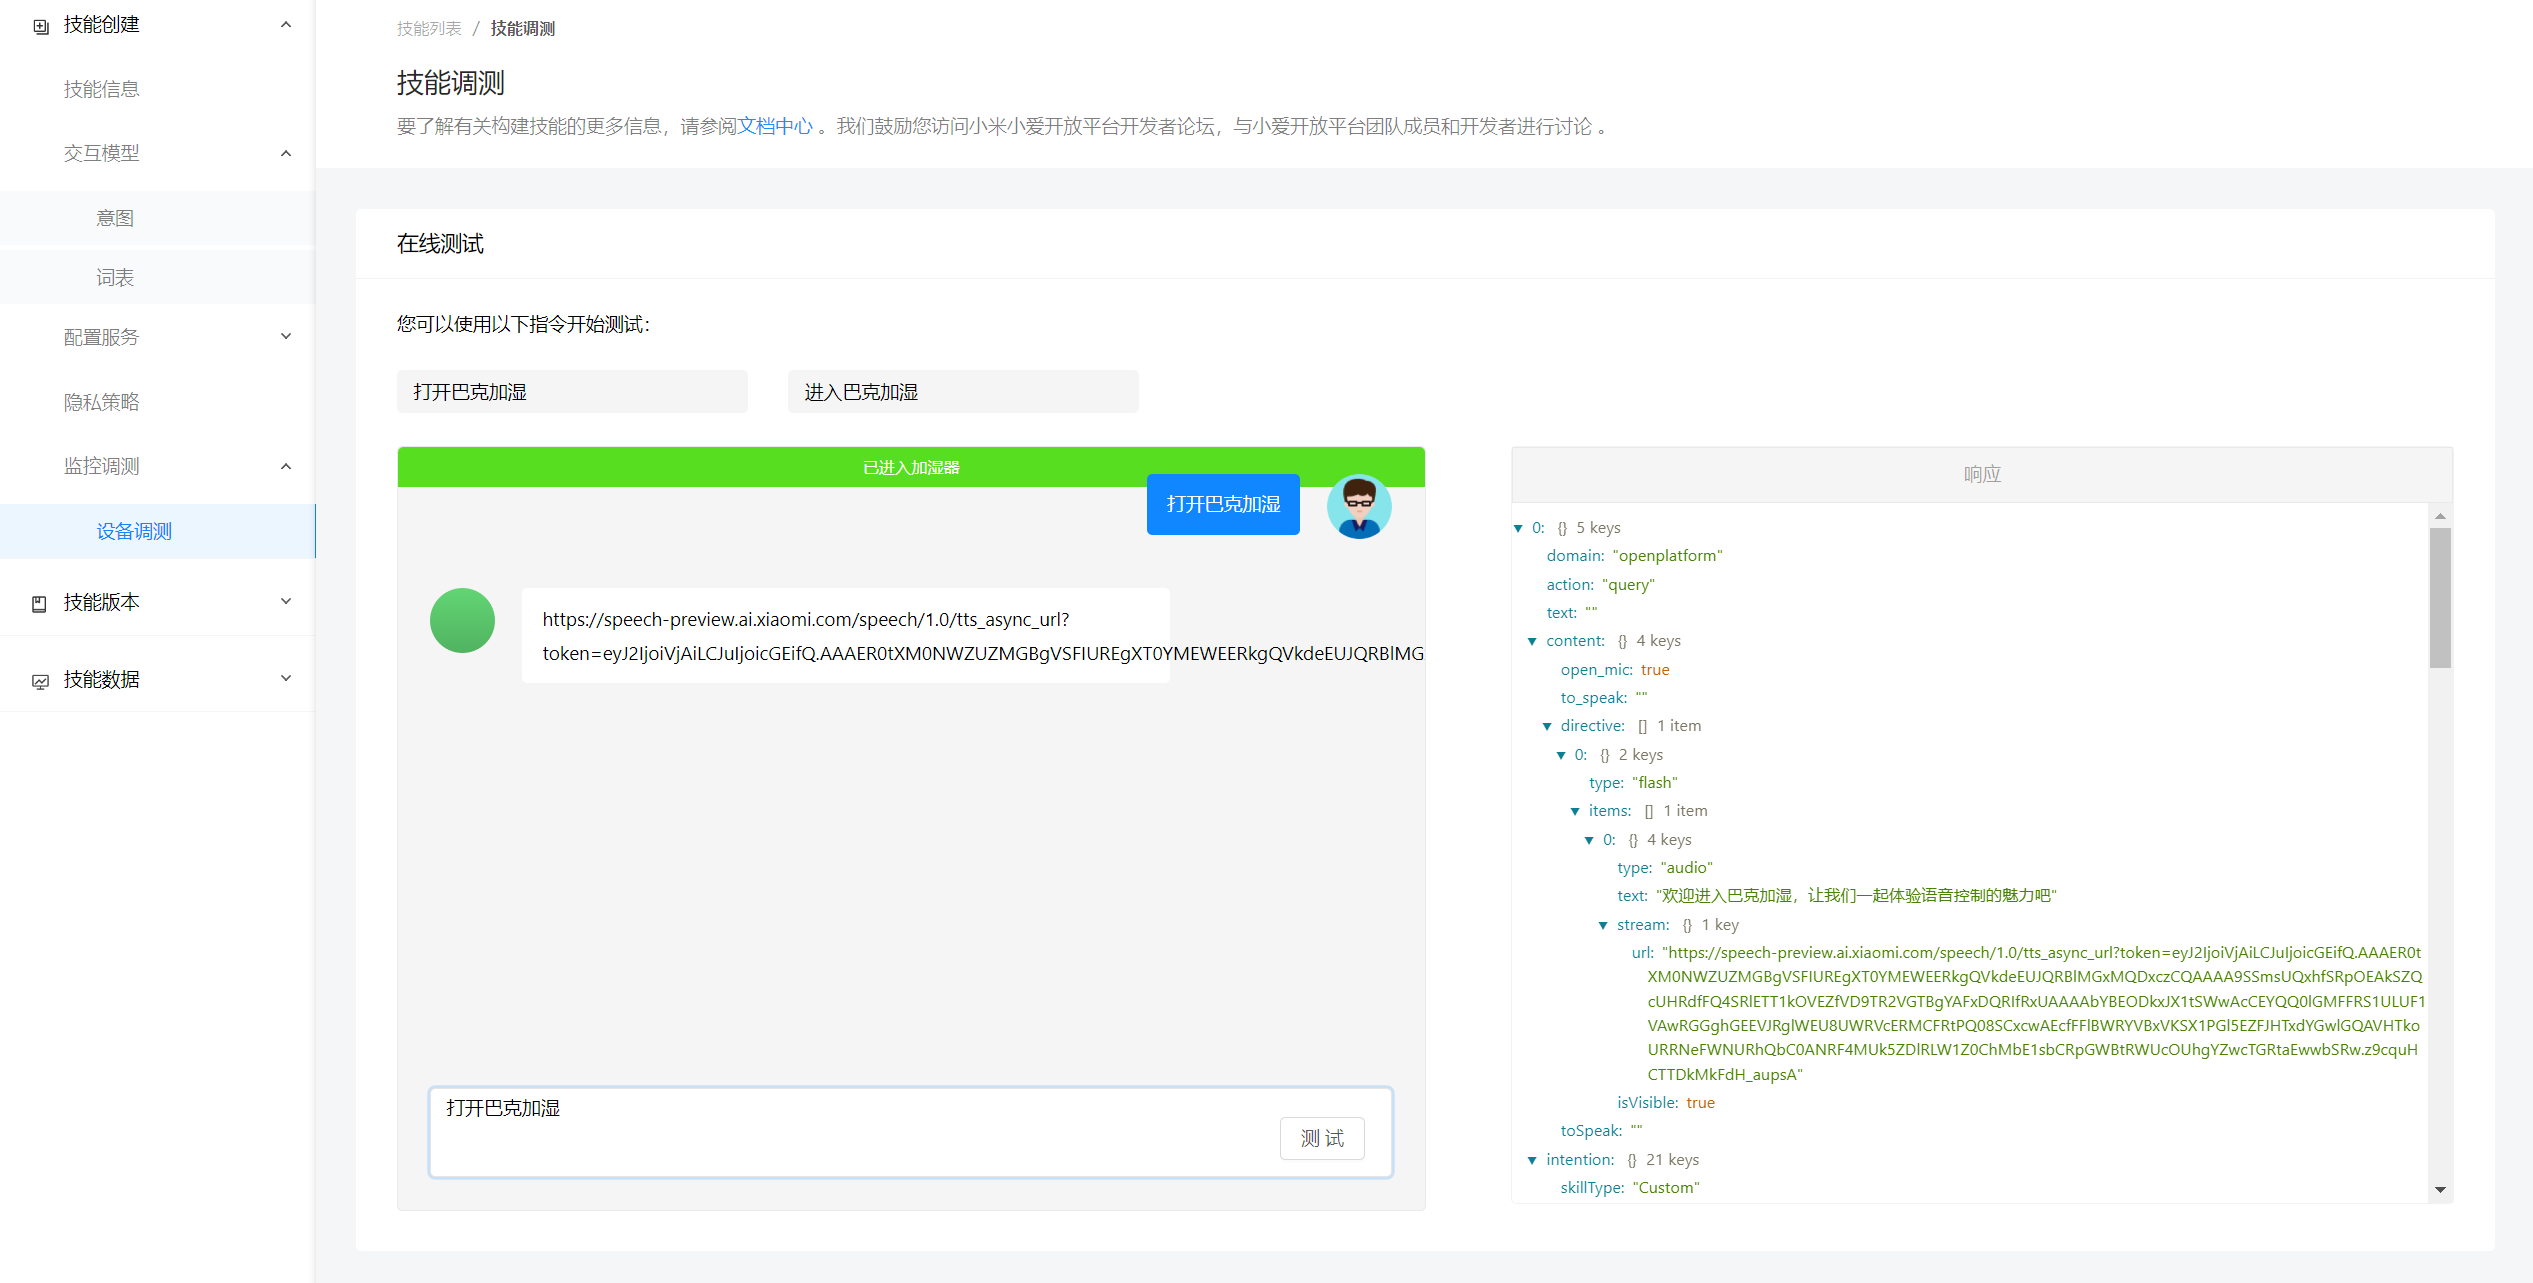Click the open_mic true value
This screenshot has width=2533, height=1283.
click(1655, 670)
